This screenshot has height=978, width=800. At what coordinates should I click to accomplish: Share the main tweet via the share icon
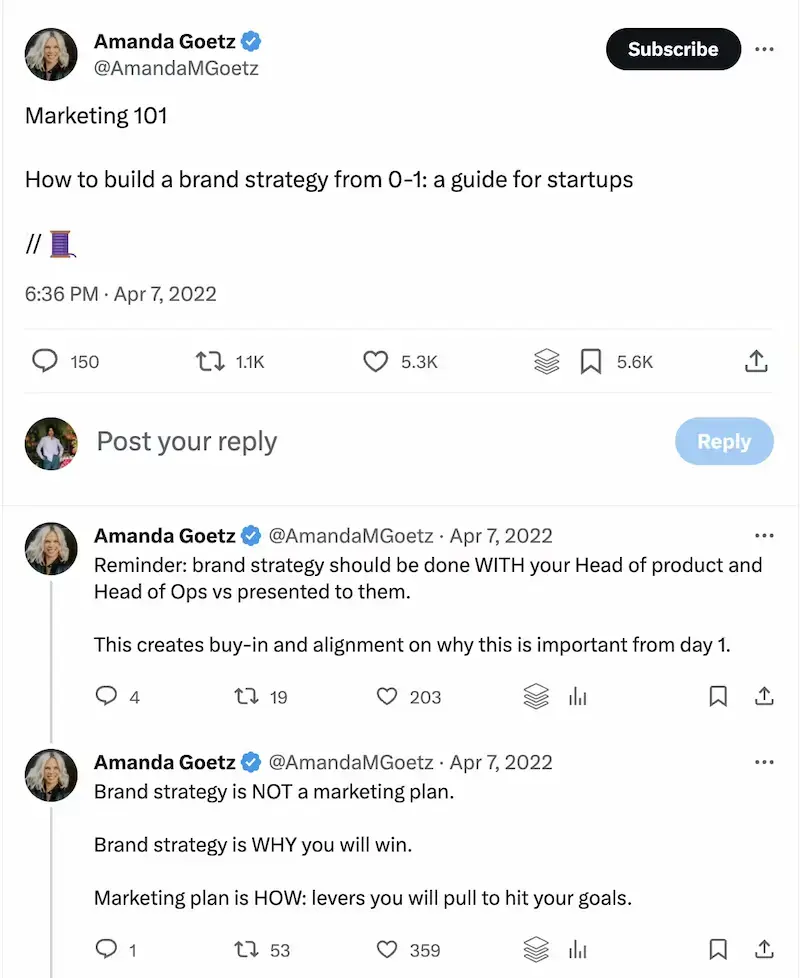click(757, 361)
